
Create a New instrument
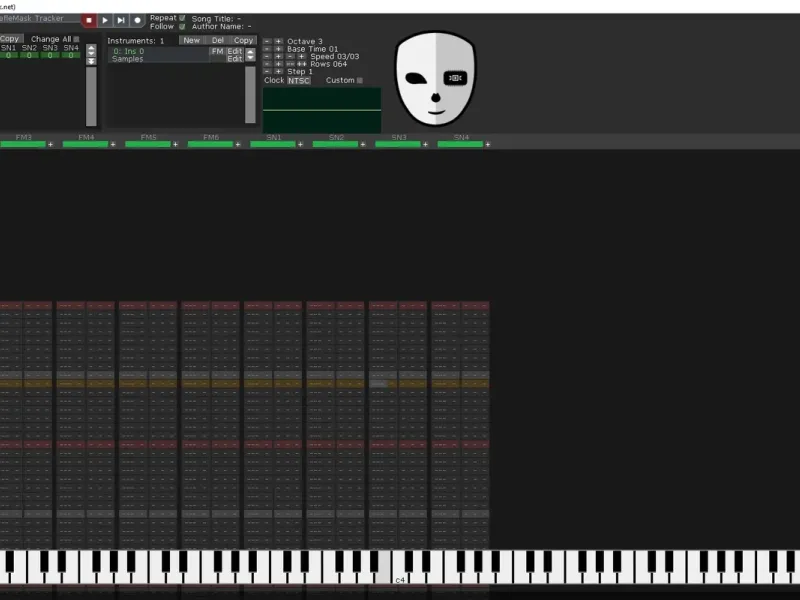pos(192,40)
